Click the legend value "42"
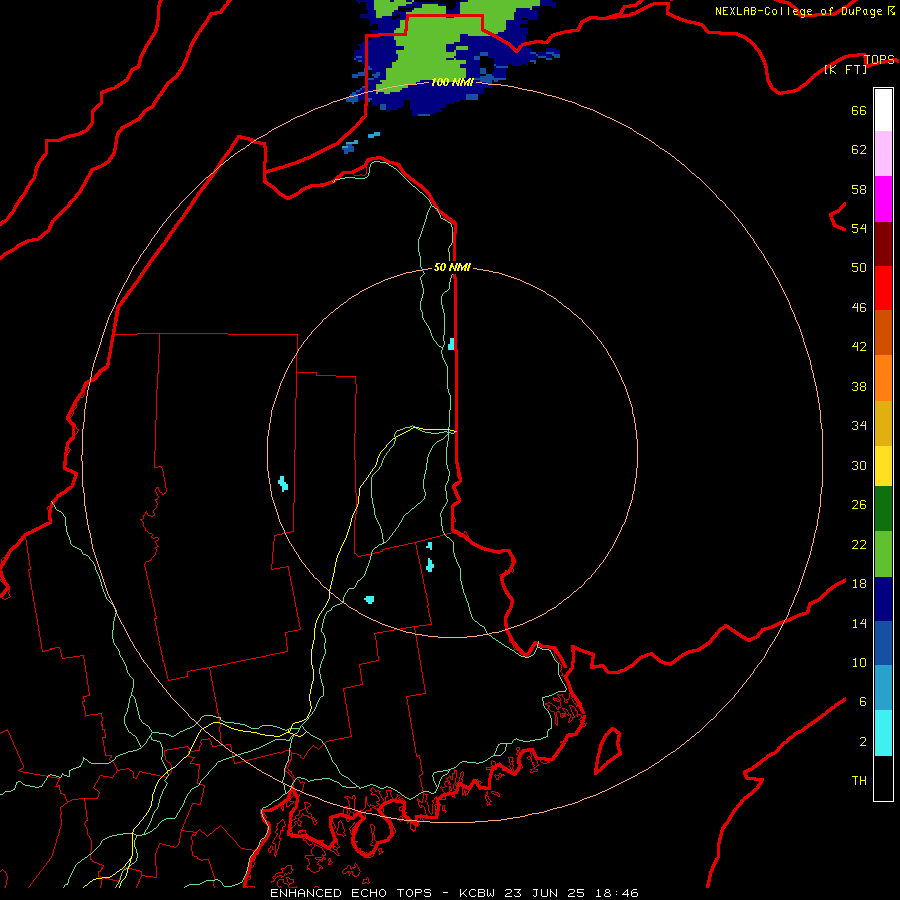900x900 pixels. [x=859, y=347]
